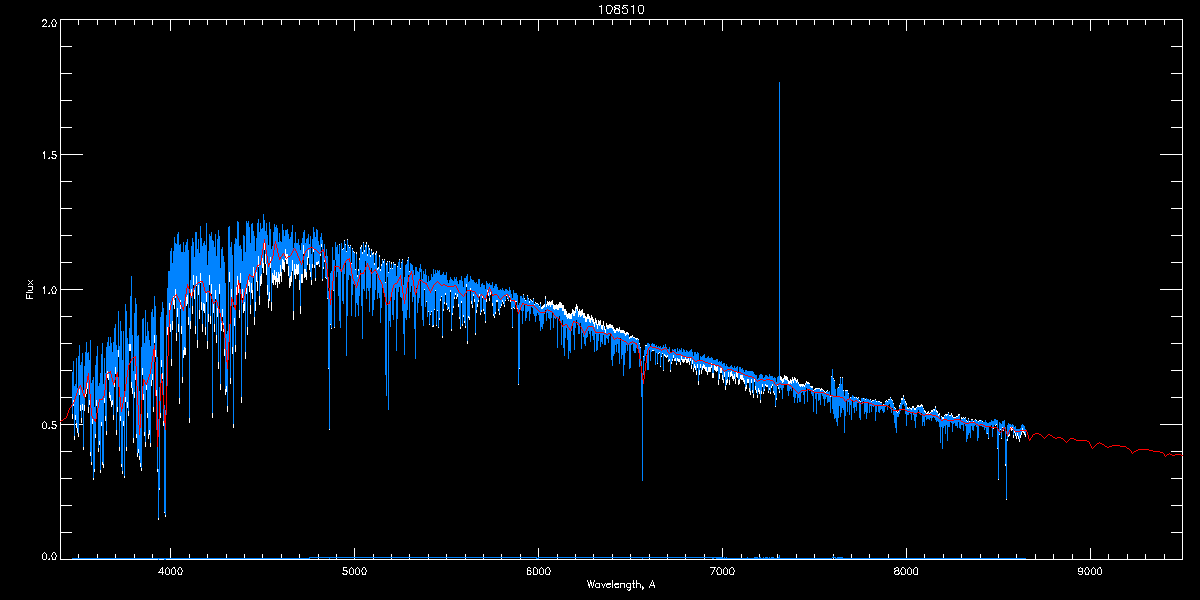This screenshot has height=600, width=1200.
Task: Click the tall gray spike's top near 7300
Action: [x=779, y=84]
